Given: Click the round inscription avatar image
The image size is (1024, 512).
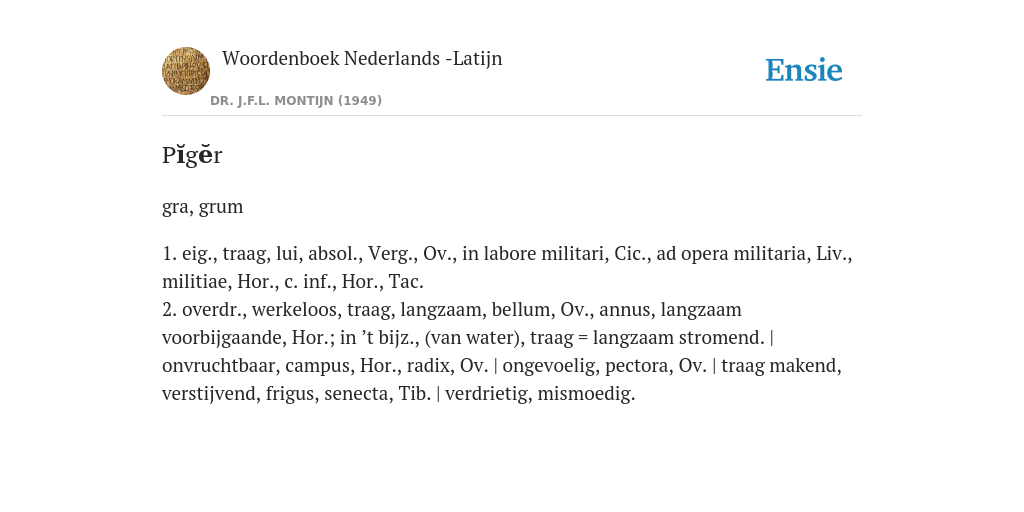Looking at the screenshot, I should tap(186, 71).
